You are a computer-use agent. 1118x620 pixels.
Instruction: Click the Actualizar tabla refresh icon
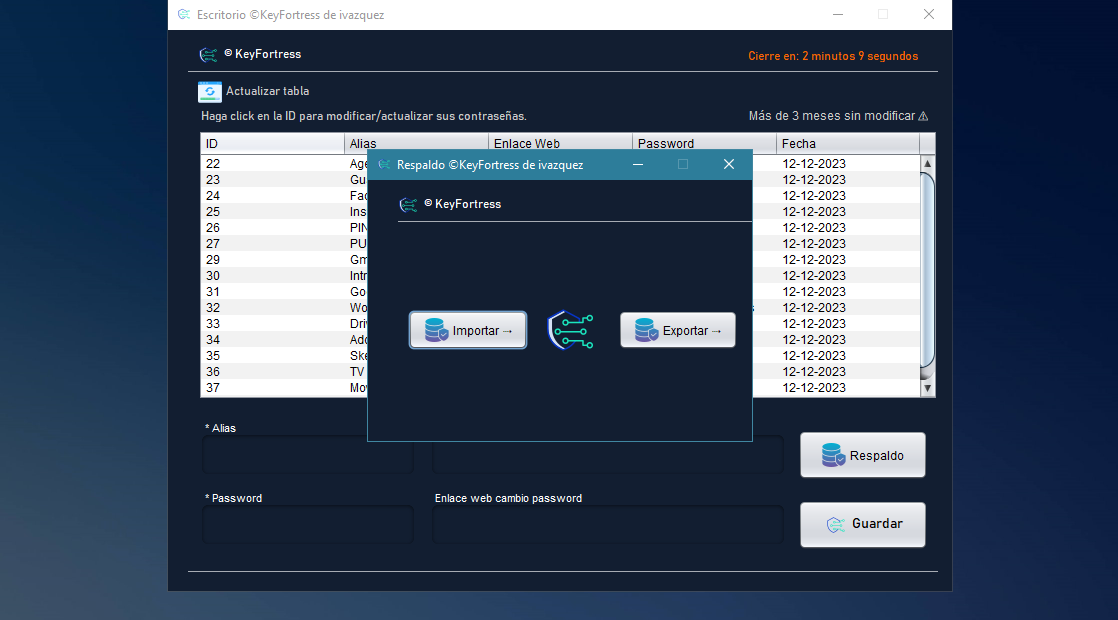pos(210,92)
